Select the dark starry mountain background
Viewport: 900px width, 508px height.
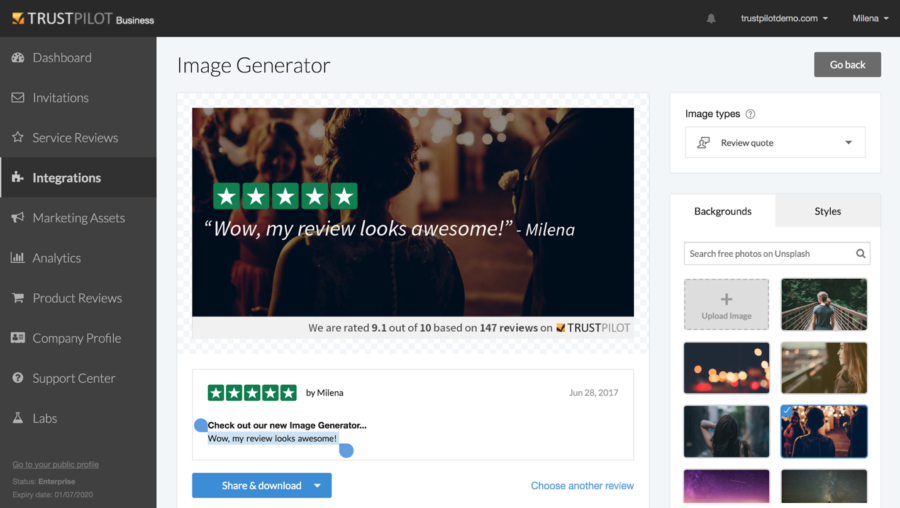[x=824, y=486]
